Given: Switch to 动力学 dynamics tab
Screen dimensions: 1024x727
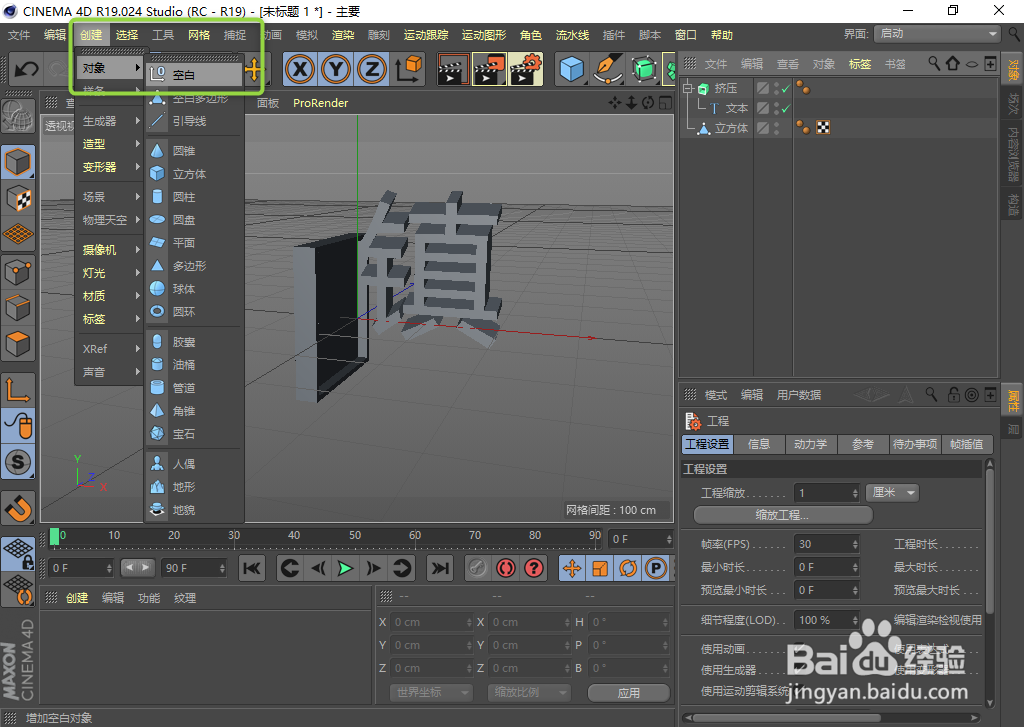Looking at the screenshot, I should coord(810,444).
